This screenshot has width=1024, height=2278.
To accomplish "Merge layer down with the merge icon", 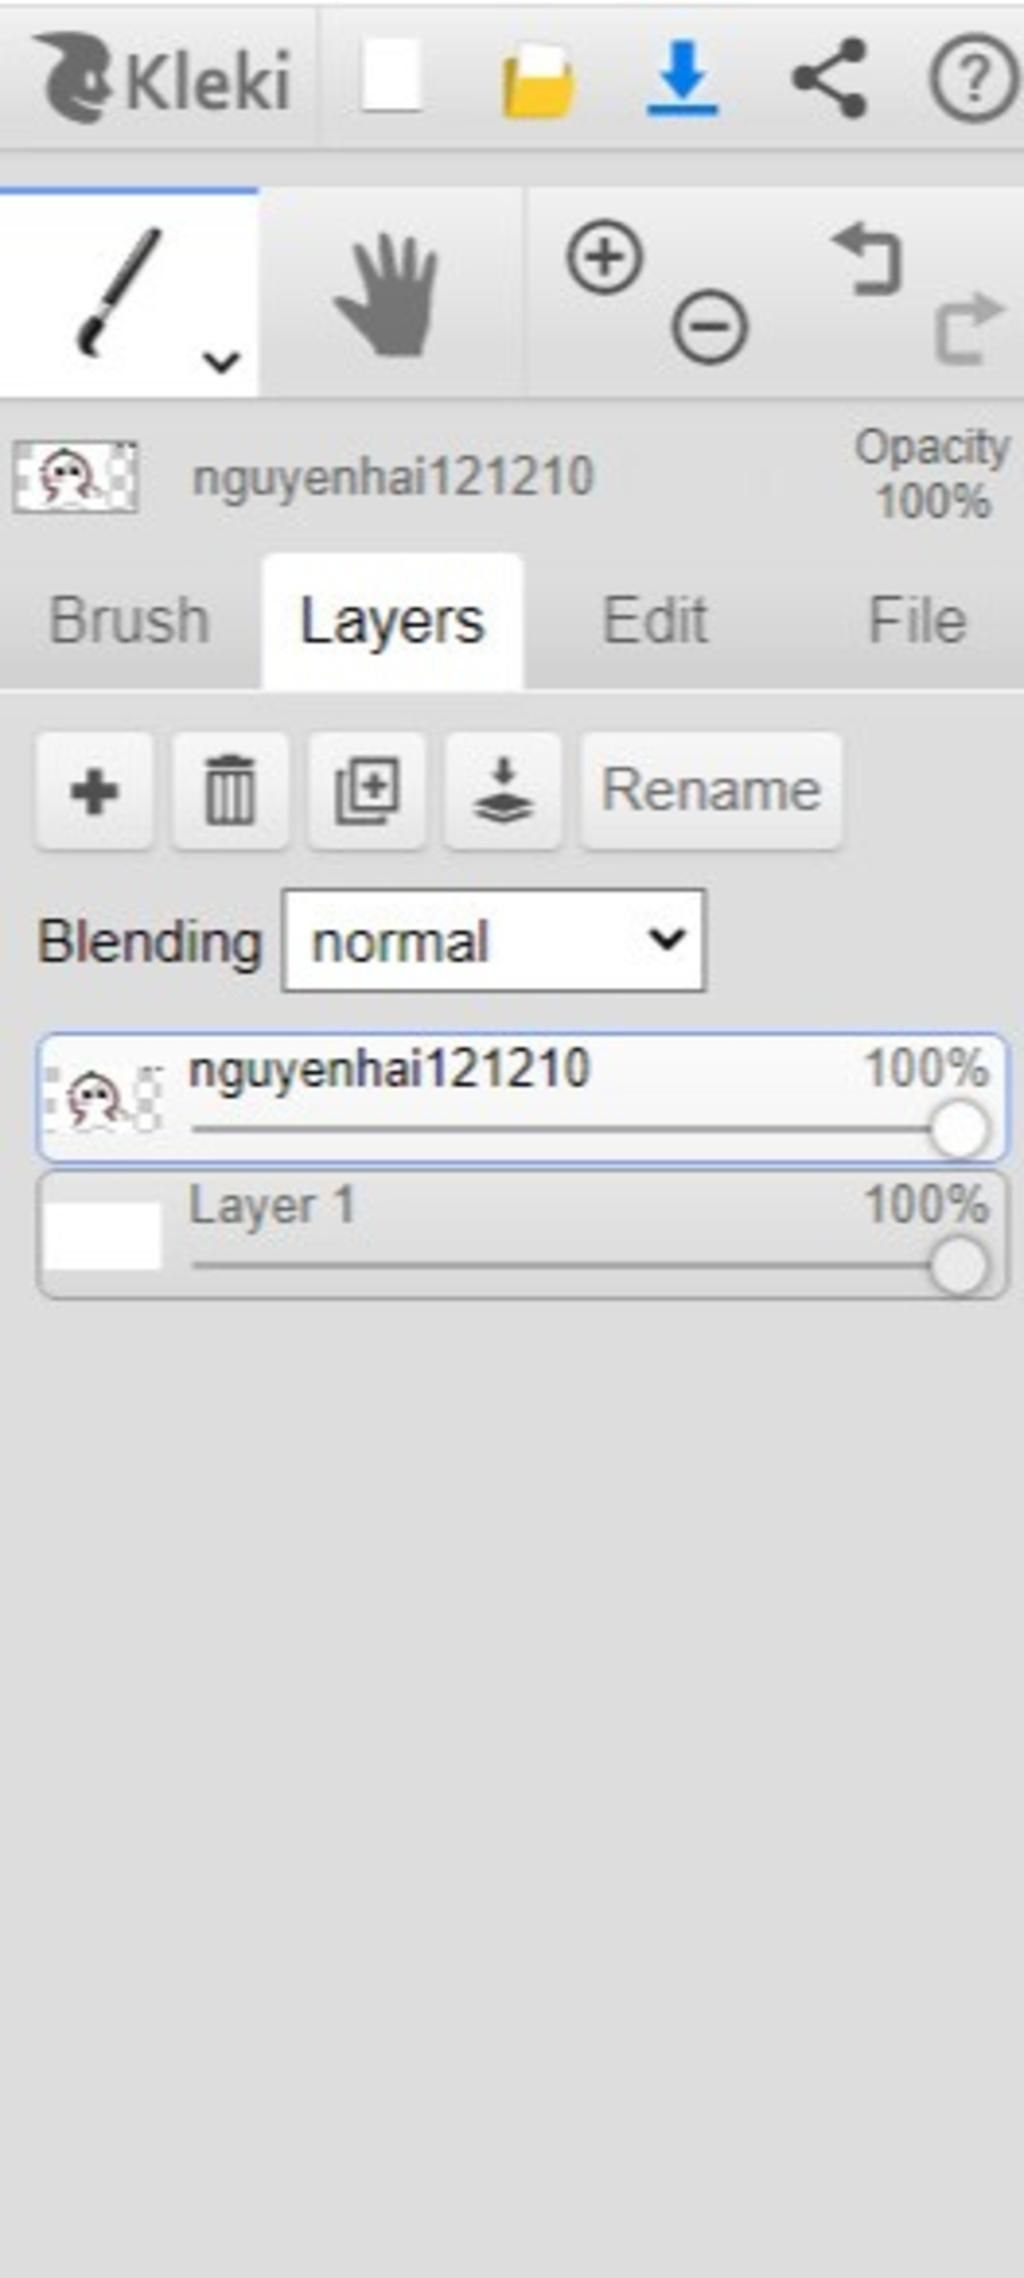I will point(503,791).
